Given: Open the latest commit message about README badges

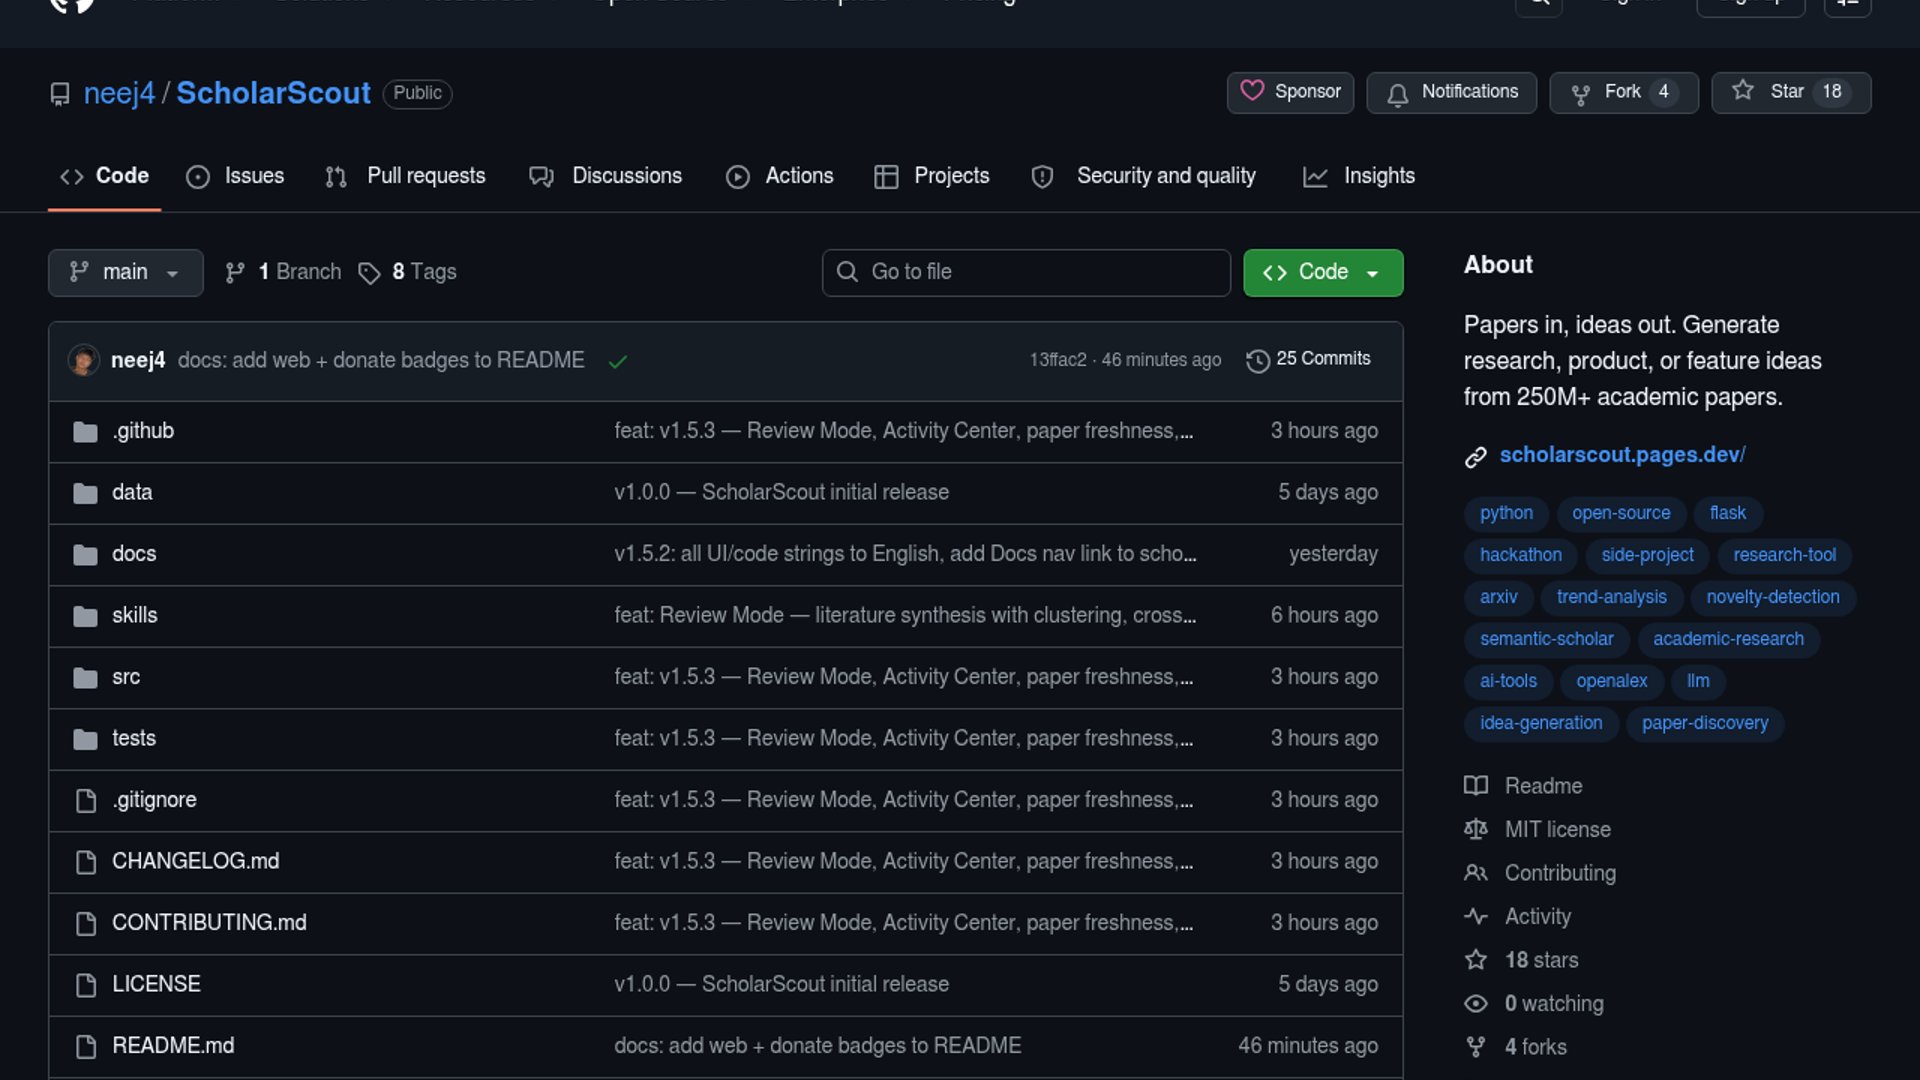Looking at the screenshot, I should tap(381, 360).
